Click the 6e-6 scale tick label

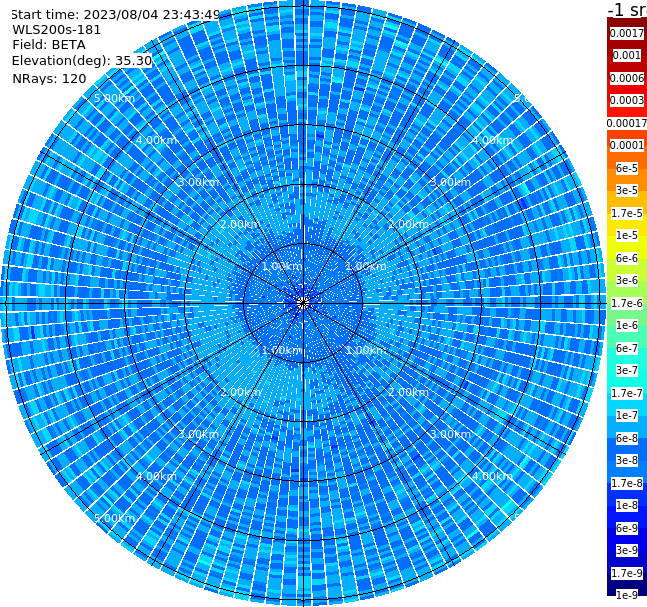[x=627, y=258]
